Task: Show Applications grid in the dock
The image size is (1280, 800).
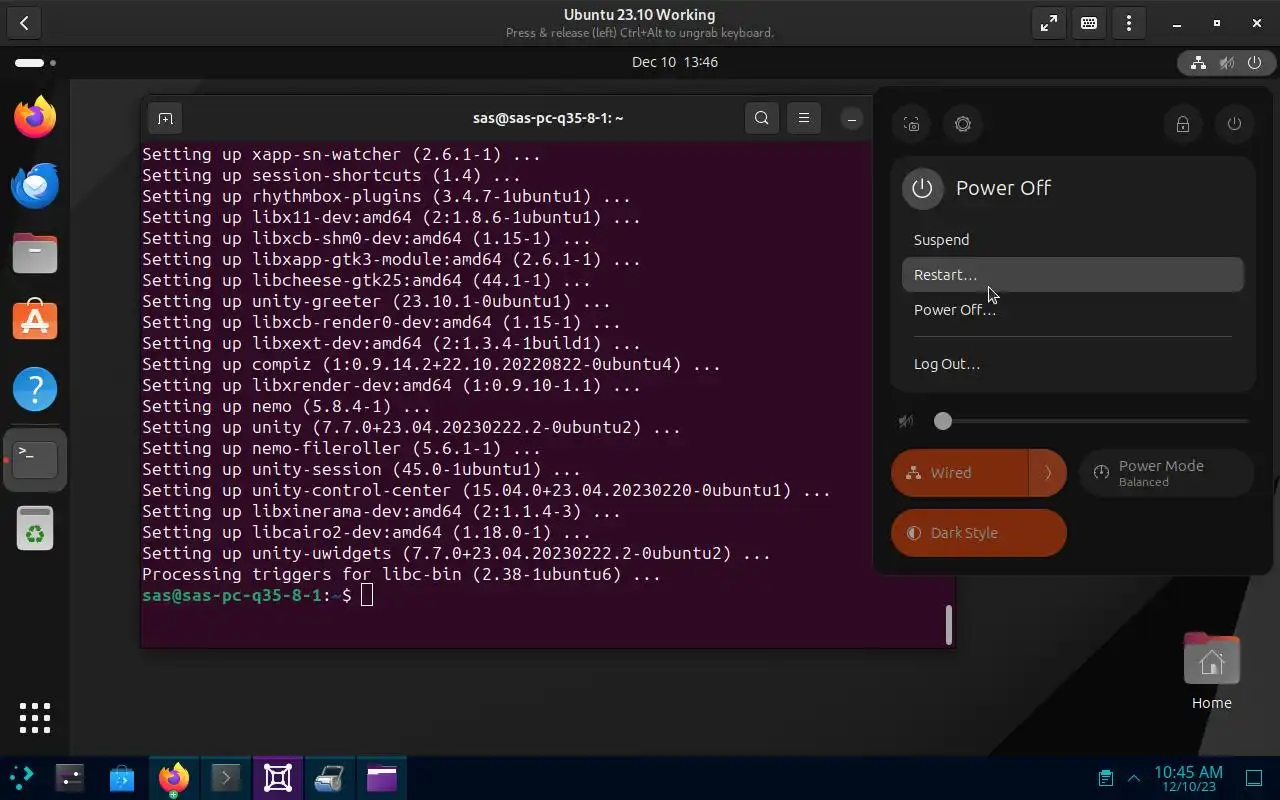Action: pos(35,717)
